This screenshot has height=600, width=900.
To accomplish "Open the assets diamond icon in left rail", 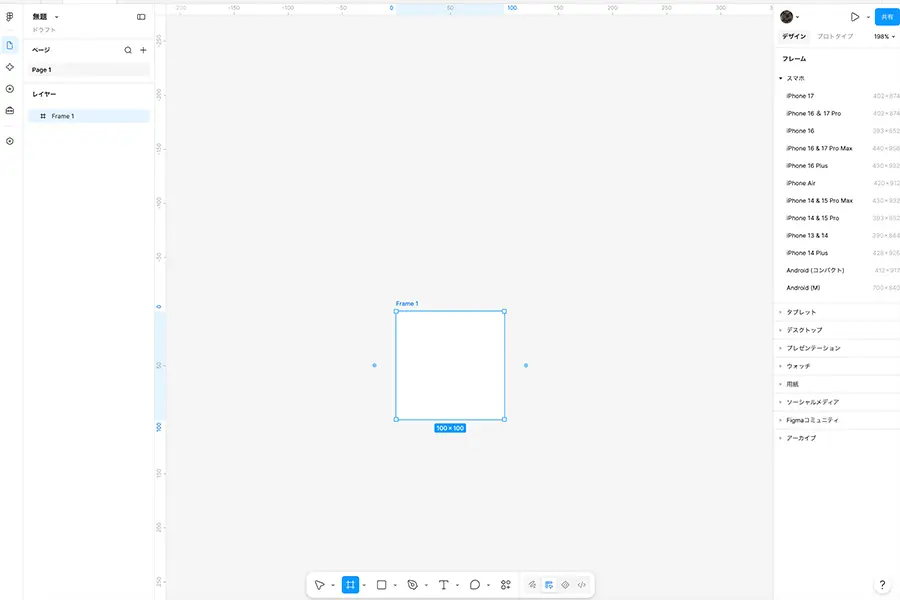I will pos(10,67).
